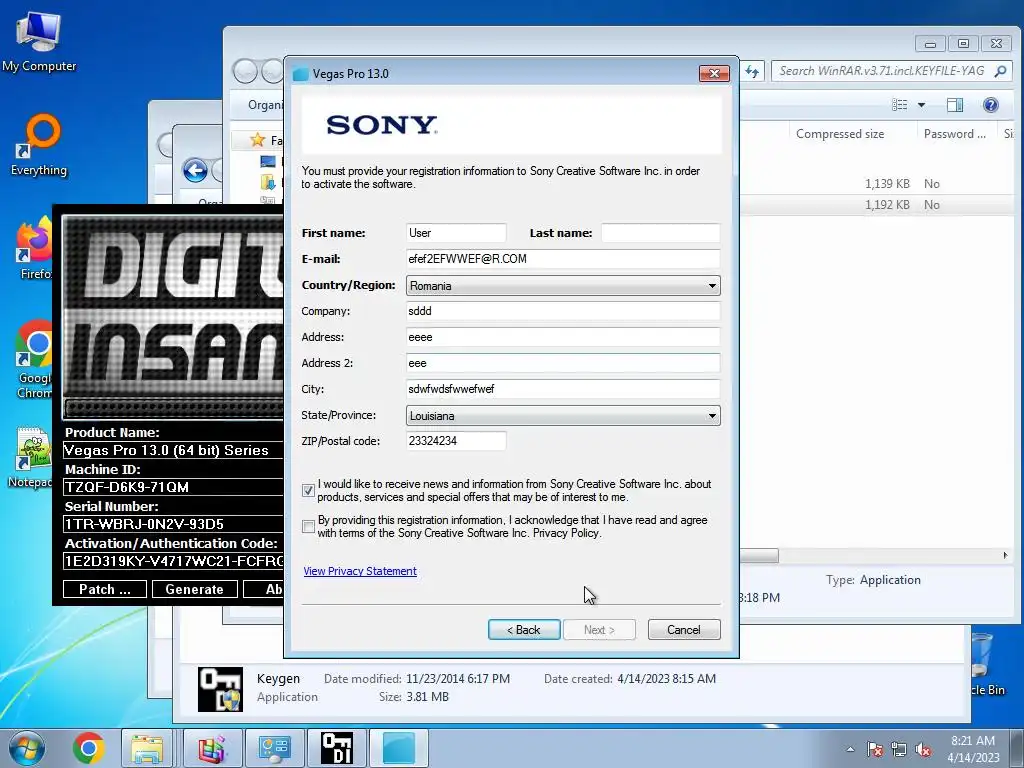The height and width of the screenshot is (768, 1024).
Task: Switch to the WinRAR taskbar item
Action: click(x=212, y=748)
